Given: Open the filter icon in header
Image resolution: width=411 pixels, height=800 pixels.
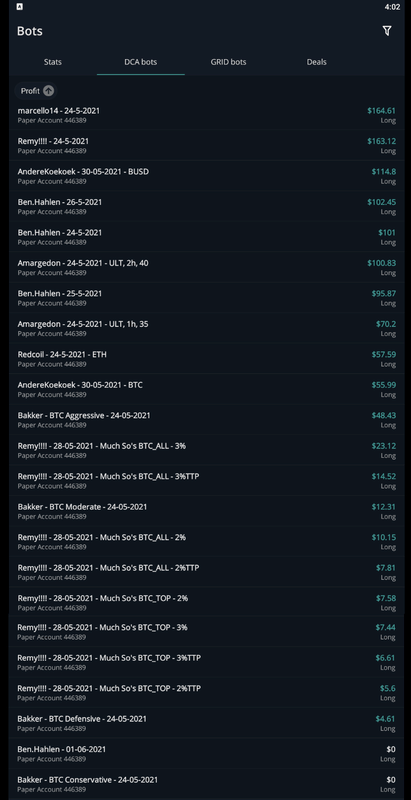Looking at the screenshot, I should 387,31.
